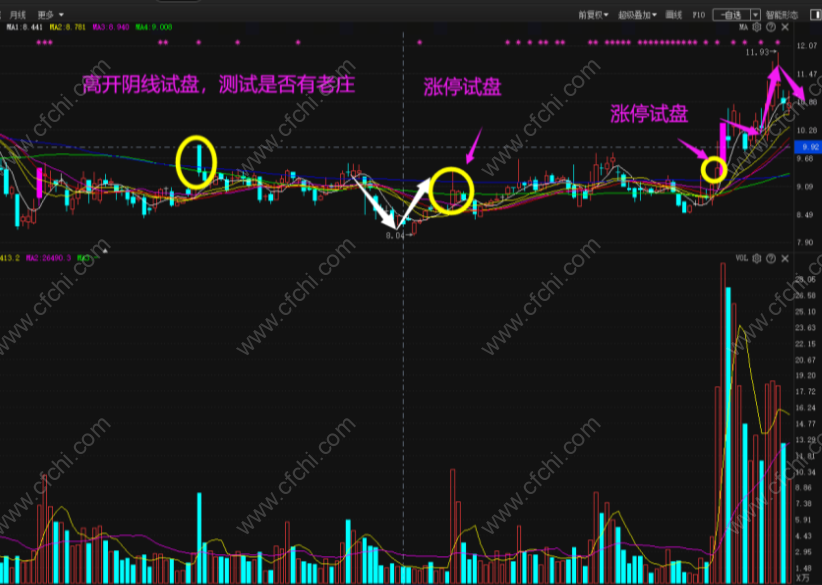Image resolution: width=822 pixels, height=585 pixels.
Task: Toggle the side panel layout icon
Action: [815, 15]
